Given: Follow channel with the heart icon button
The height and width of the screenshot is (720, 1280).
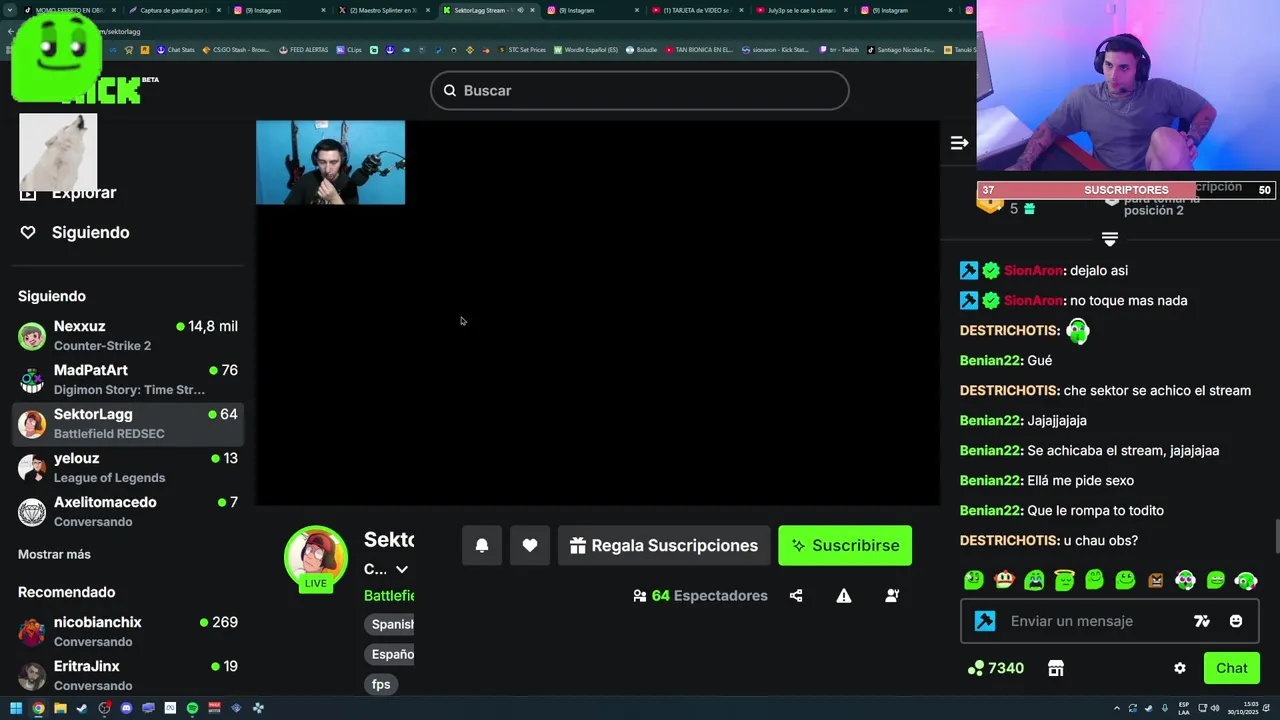Looking at the screenshot, I should click(530, 545).
